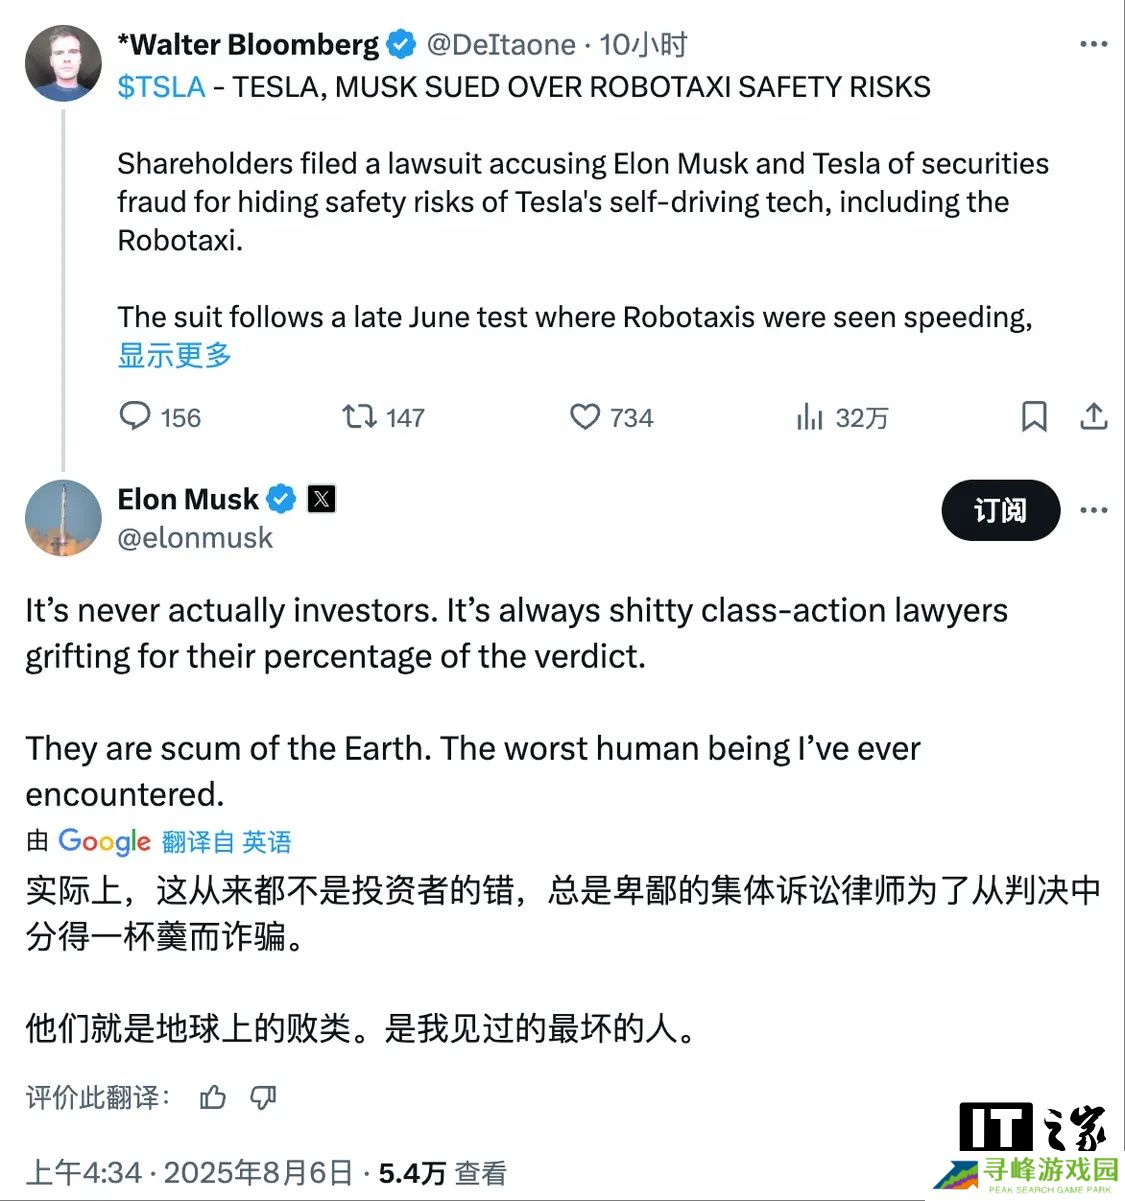The width and height of the screenshot is (1125, 1201).
Task: Click the 翻译自 英语 translation source link
Action: 226,842
